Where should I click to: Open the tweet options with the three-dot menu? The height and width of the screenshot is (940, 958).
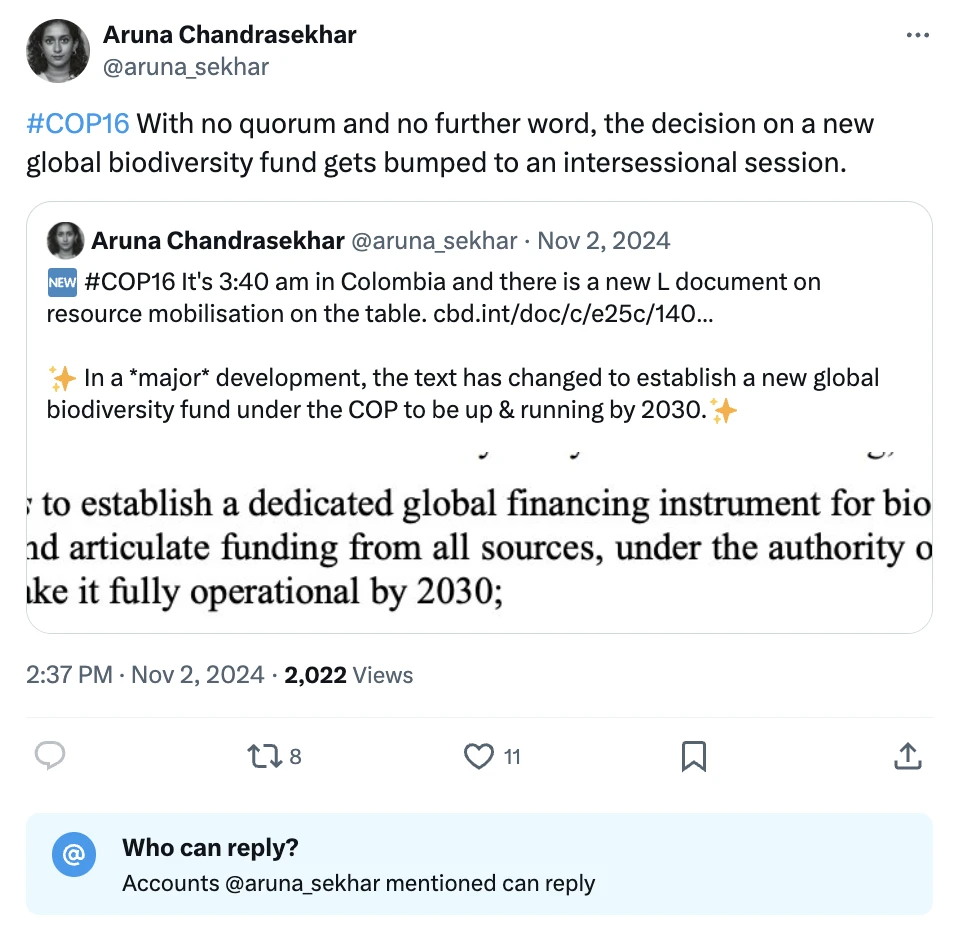(x=917, y=34)
